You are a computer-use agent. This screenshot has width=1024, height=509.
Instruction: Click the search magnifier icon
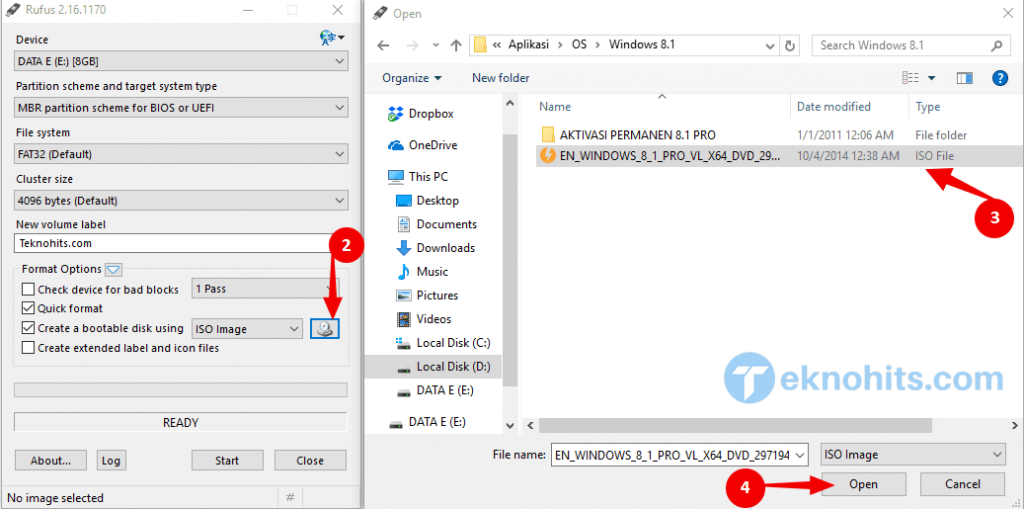996,46
